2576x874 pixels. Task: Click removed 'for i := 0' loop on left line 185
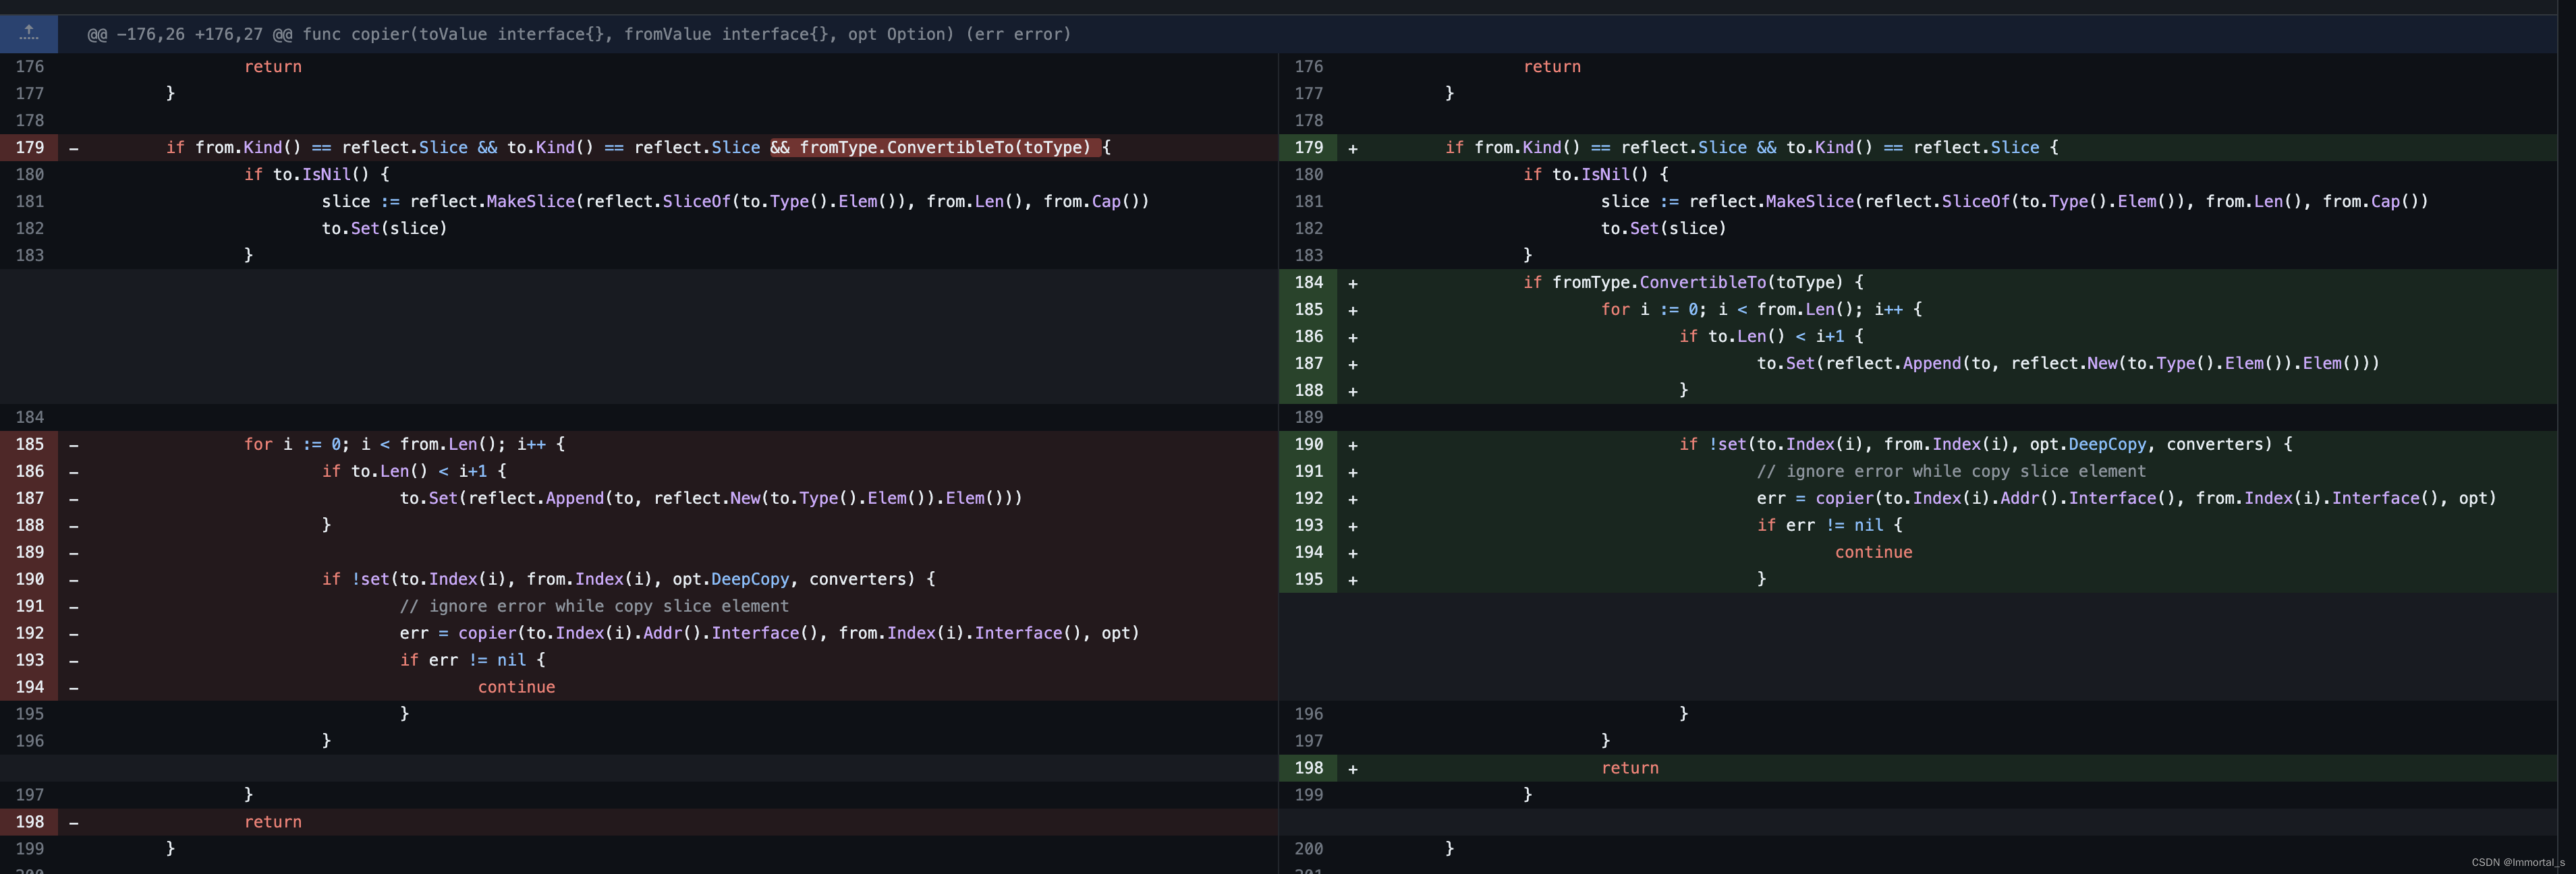tap(404, 444)
